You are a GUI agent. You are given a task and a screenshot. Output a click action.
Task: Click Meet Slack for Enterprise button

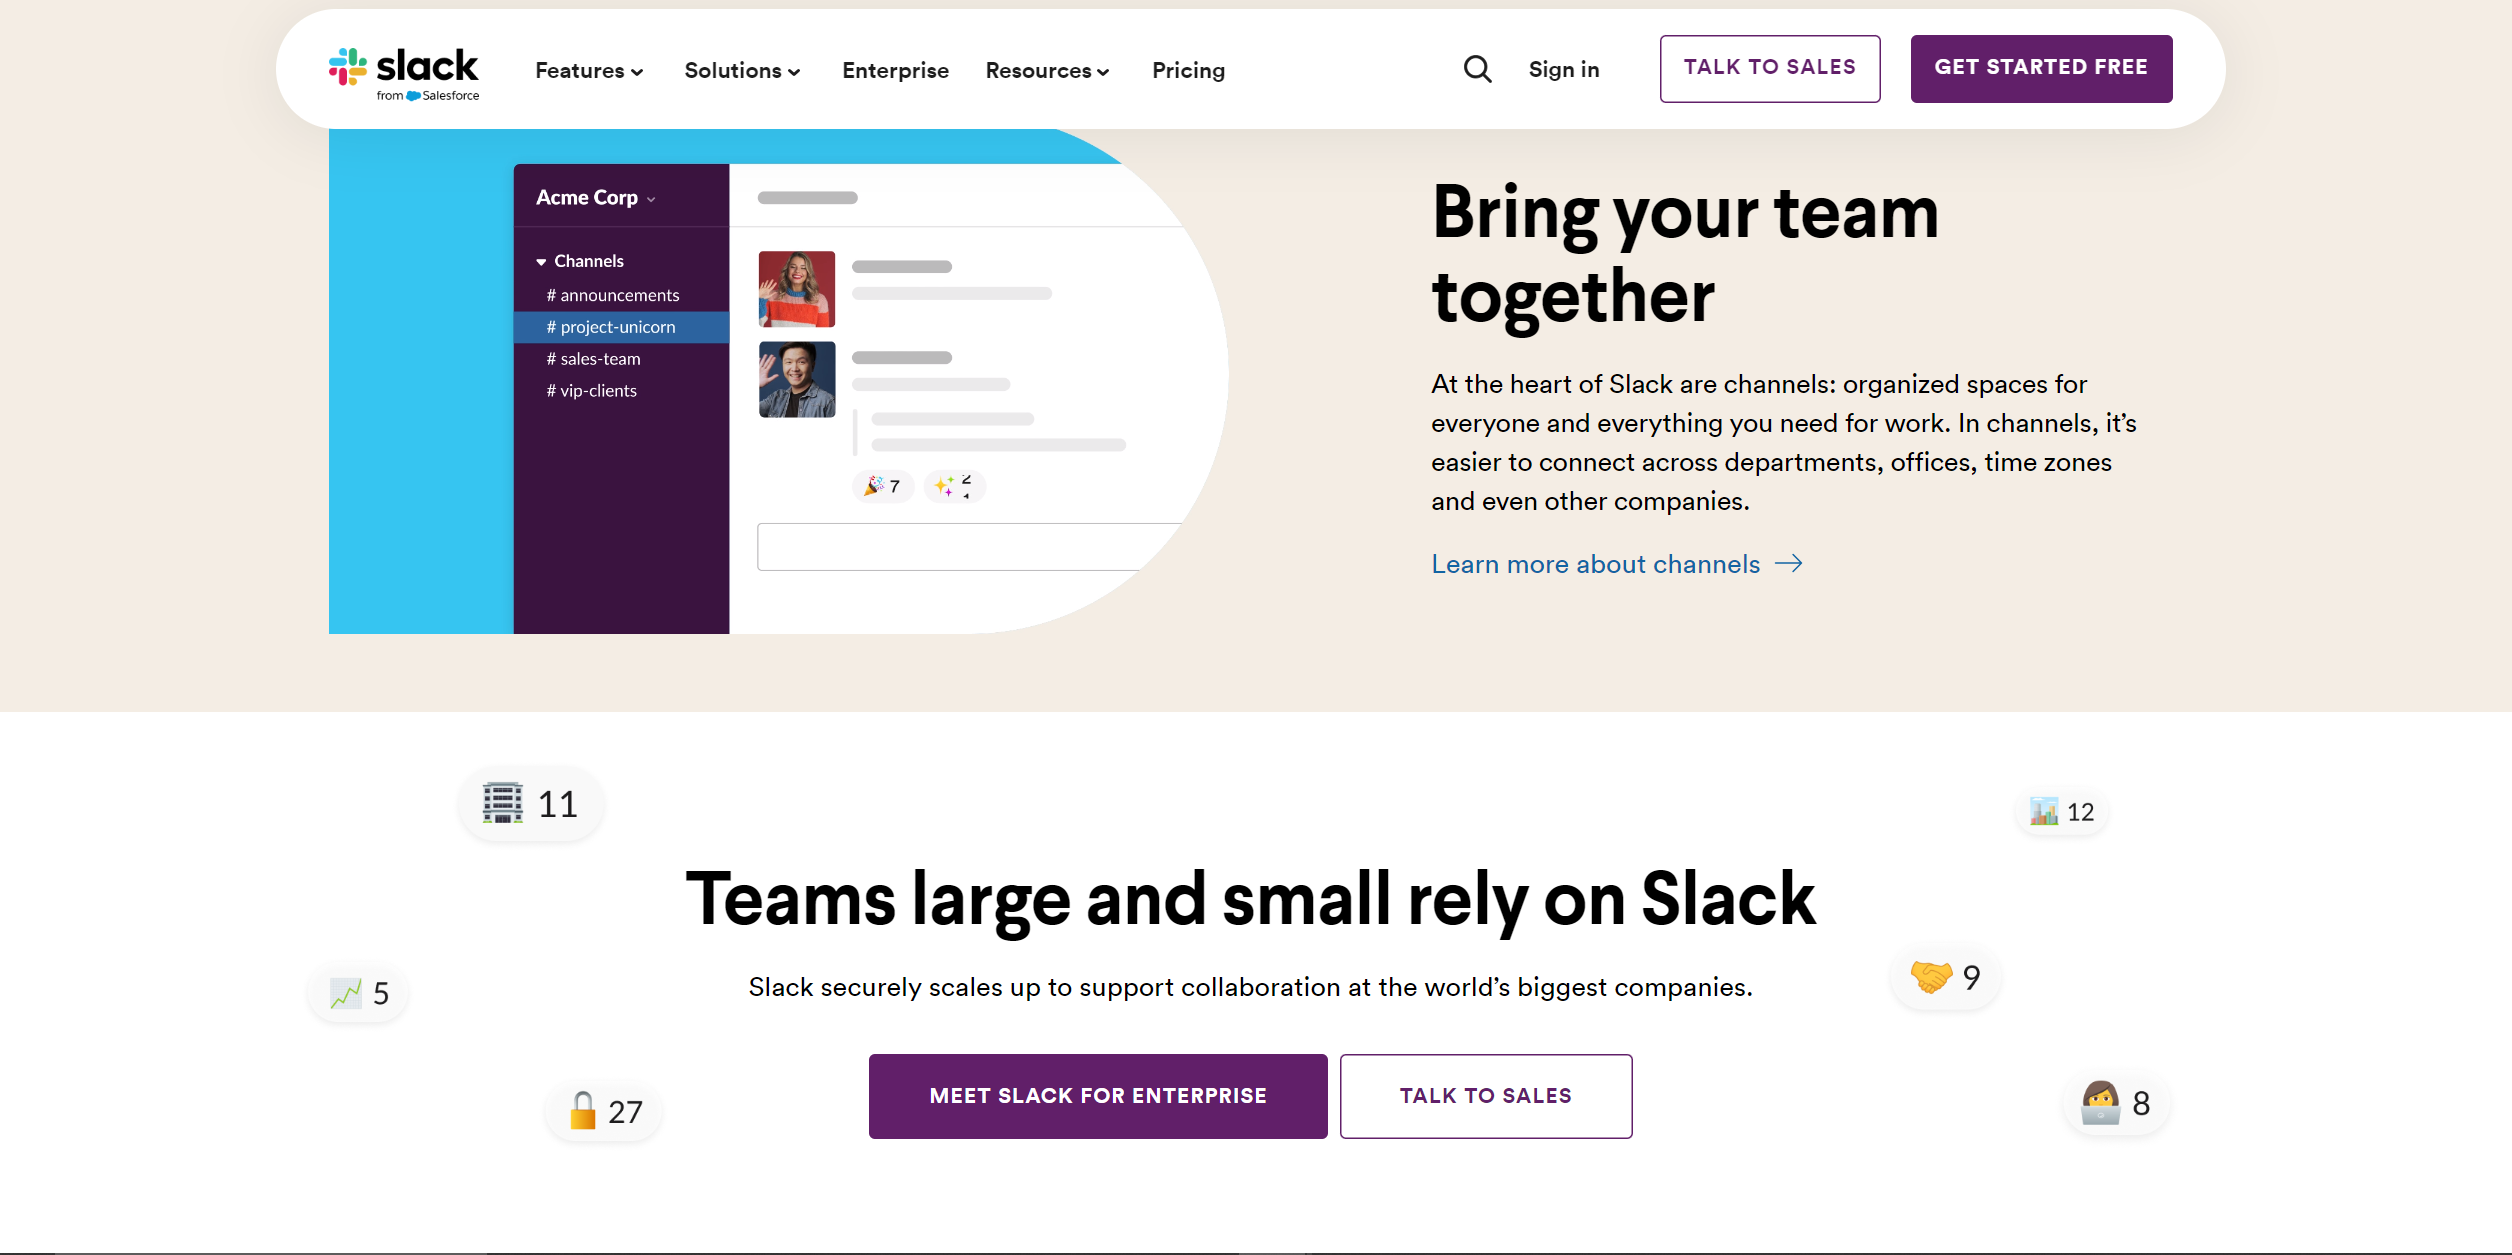[x=1098, y=1096]
